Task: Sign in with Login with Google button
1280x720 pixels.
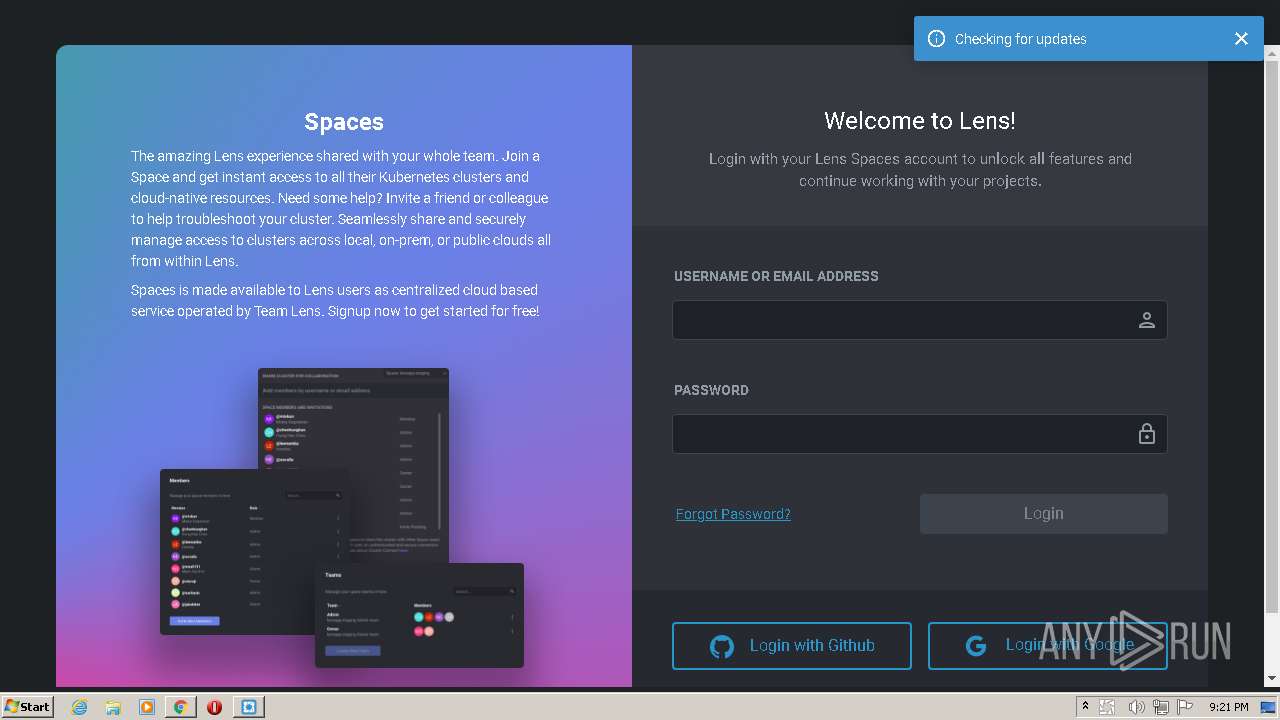Action: click(x=1047, y=646)
